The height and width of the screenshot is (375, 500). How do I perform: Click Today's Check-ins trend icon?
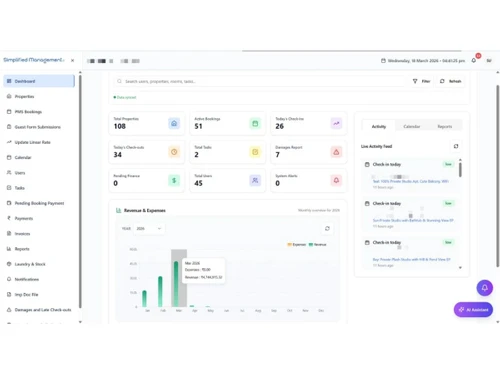(336, 124)
